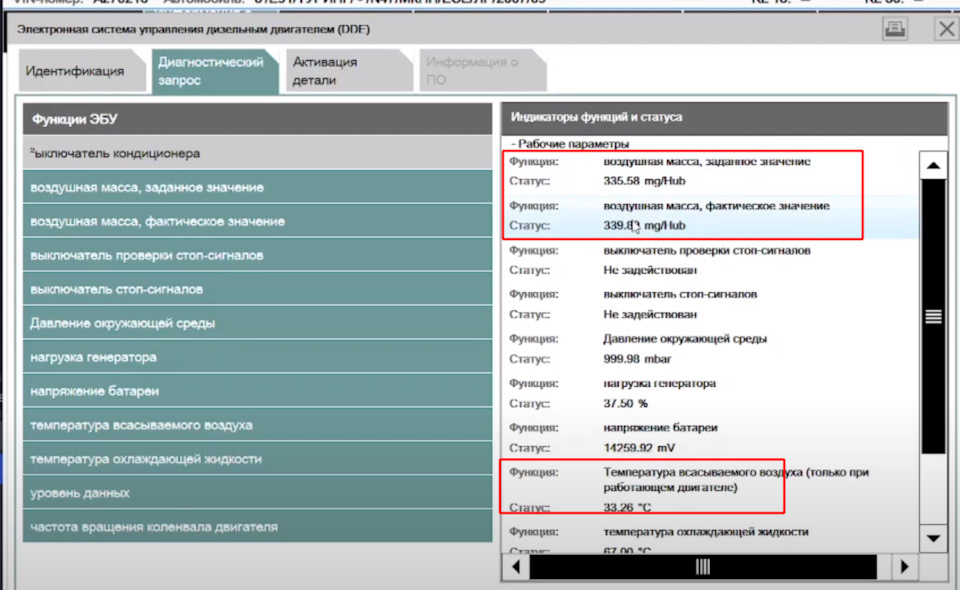Viewport: 960px width, 590px height.
Task: Select частота вращения коленвала двигателя
Action: pyautogui.click(x=257, y=526)
